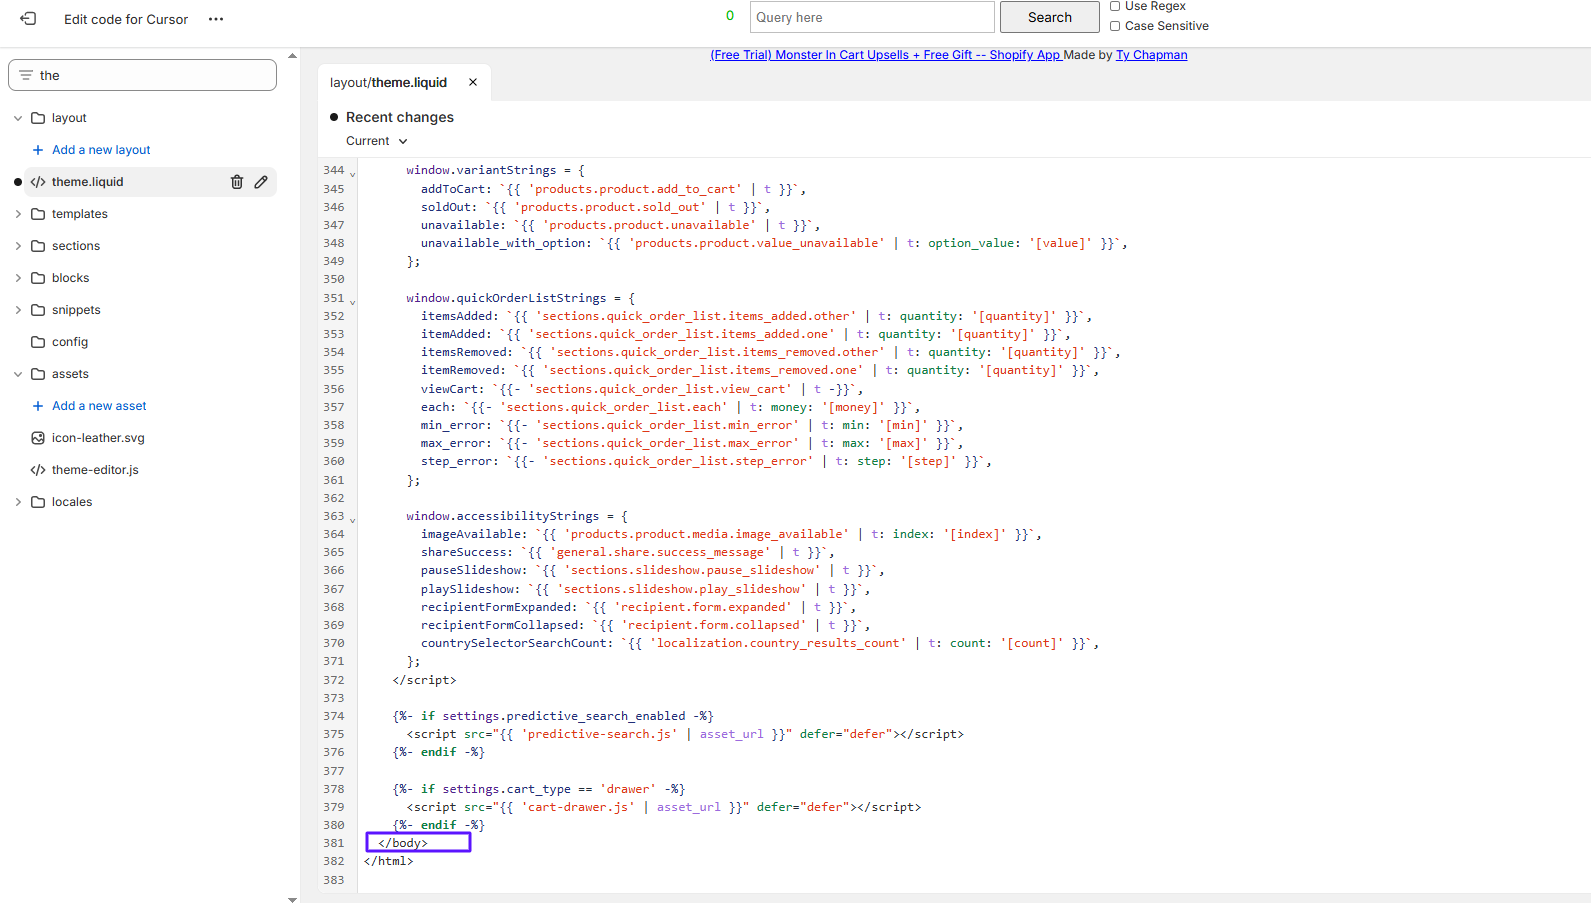This screenshot has height=903, width=1591.
Task: Click the sections folder icon
Action: pyautogui.click(x=38, y=246)
